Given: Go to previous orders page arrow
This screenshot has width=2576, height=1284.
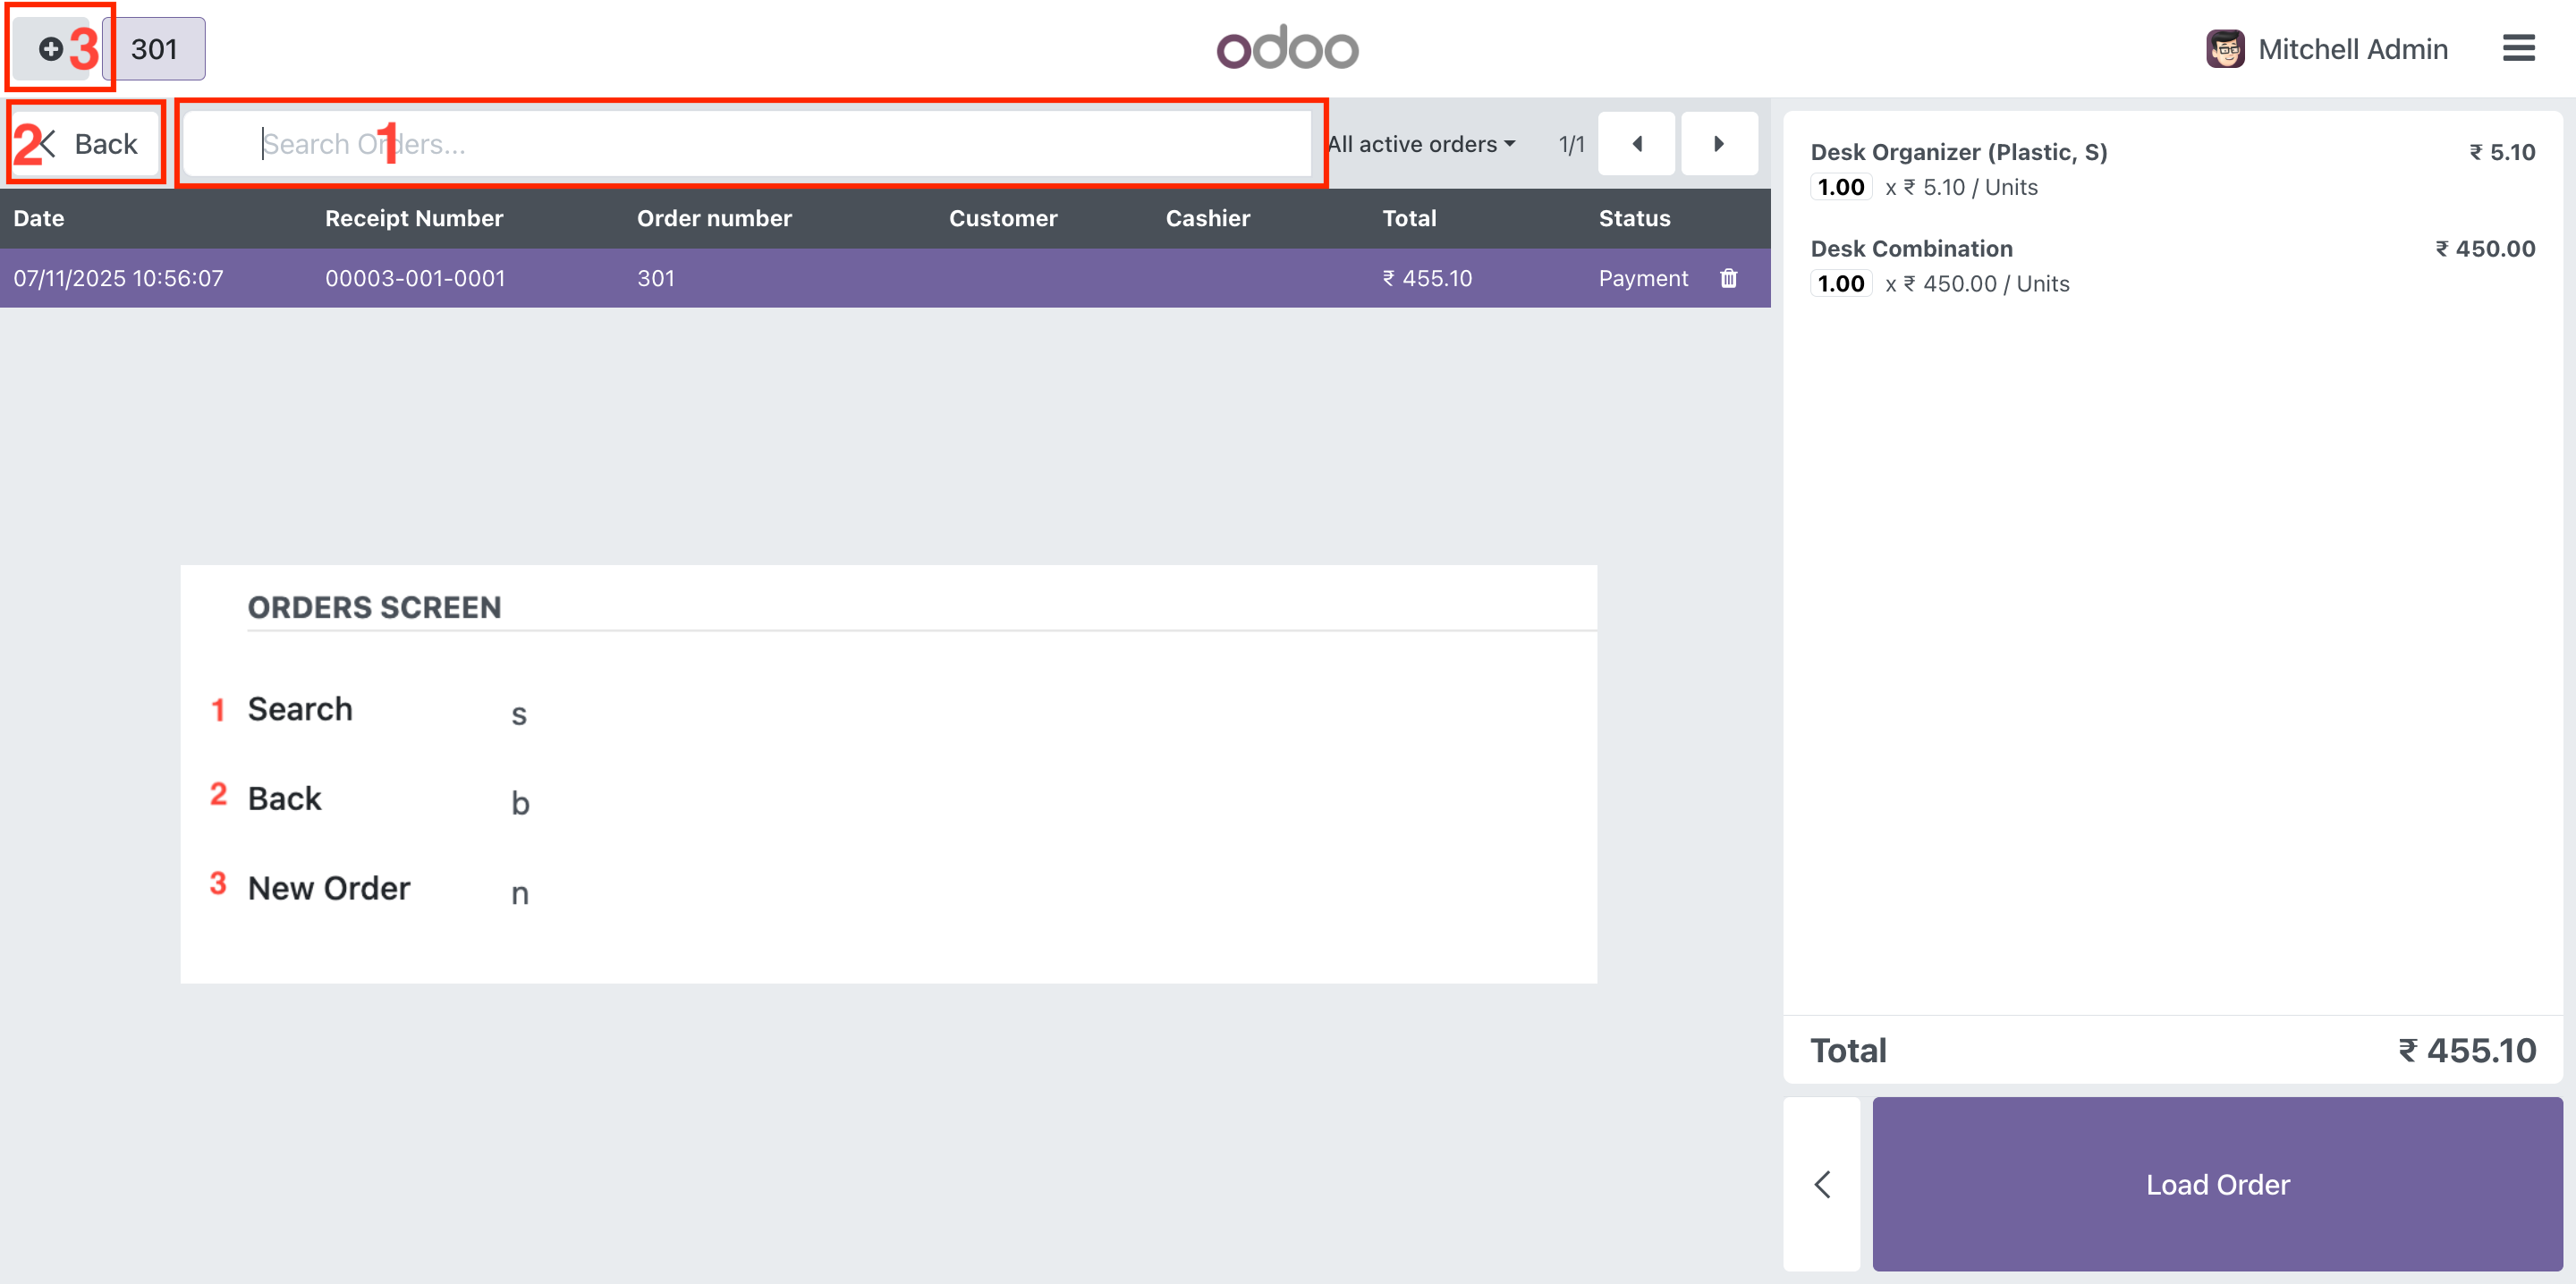Looking at the screenshot, I should [1636, 144].
